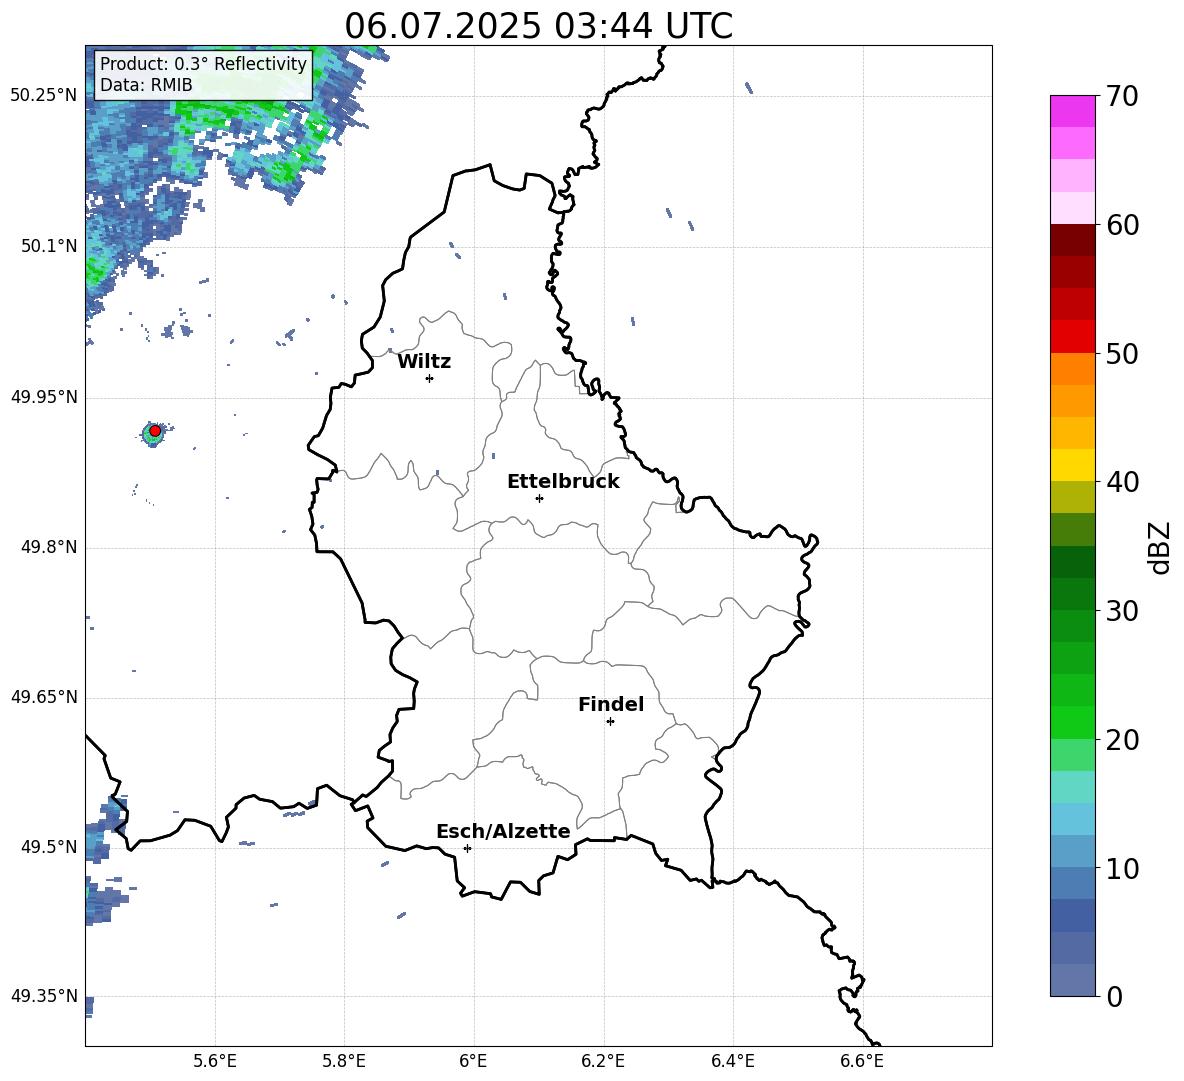Click the 6.4°E longitude label
The width and height of the screenshot is (1184, 1081).
pyautogui.click(x=732, y=1061)
